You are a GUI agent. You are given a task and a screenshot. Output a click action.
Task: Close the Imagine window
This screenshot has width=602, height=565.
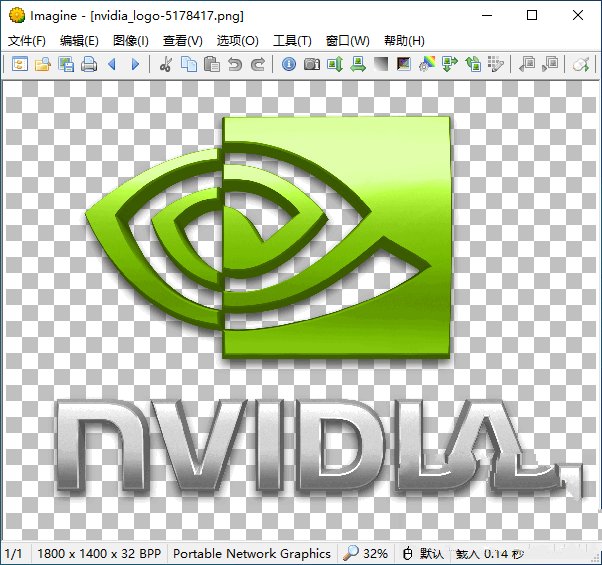coord(578,15)
